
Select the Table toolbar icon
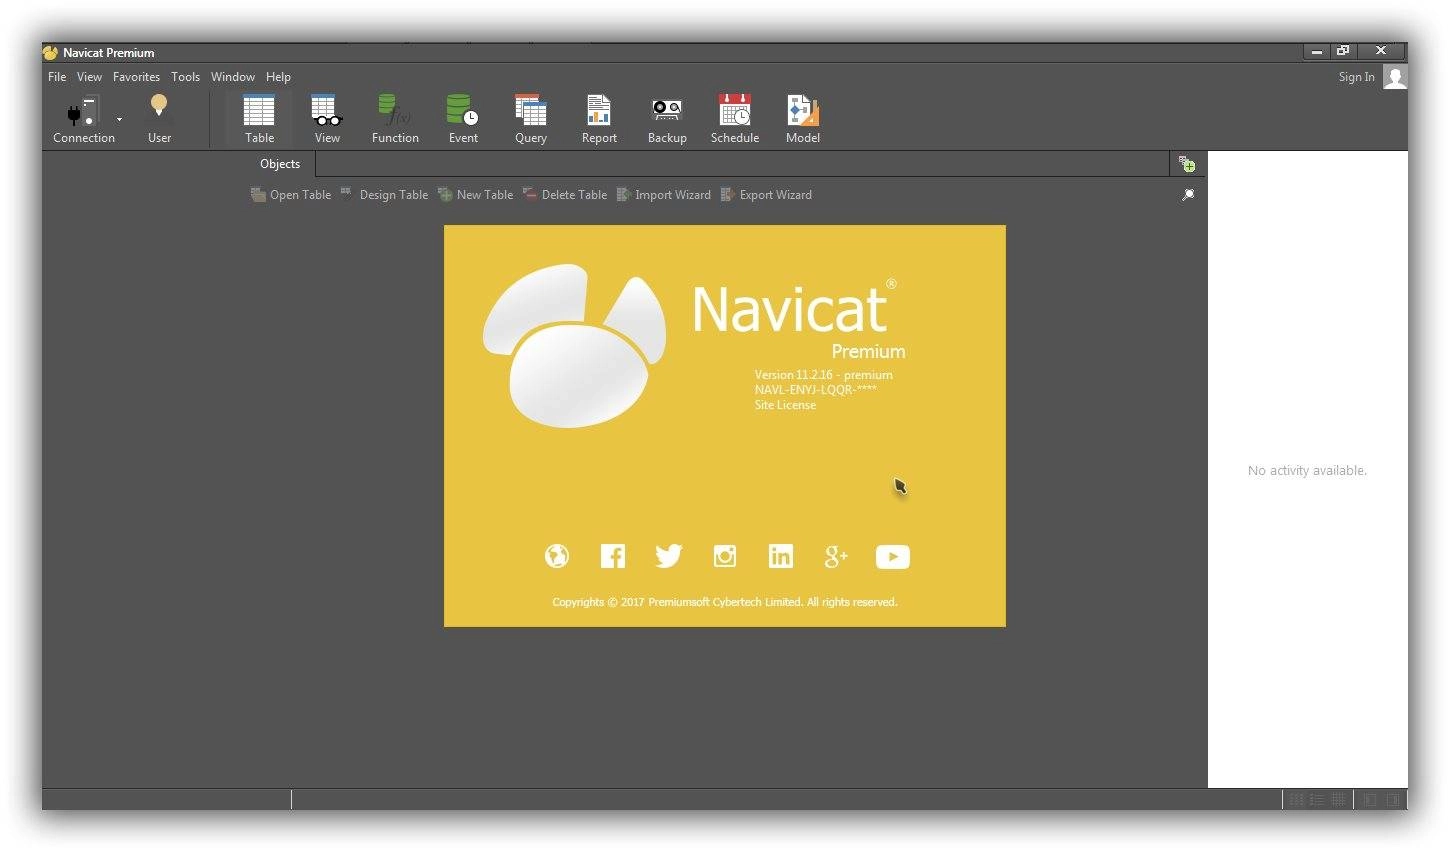(x=259, y=110)
